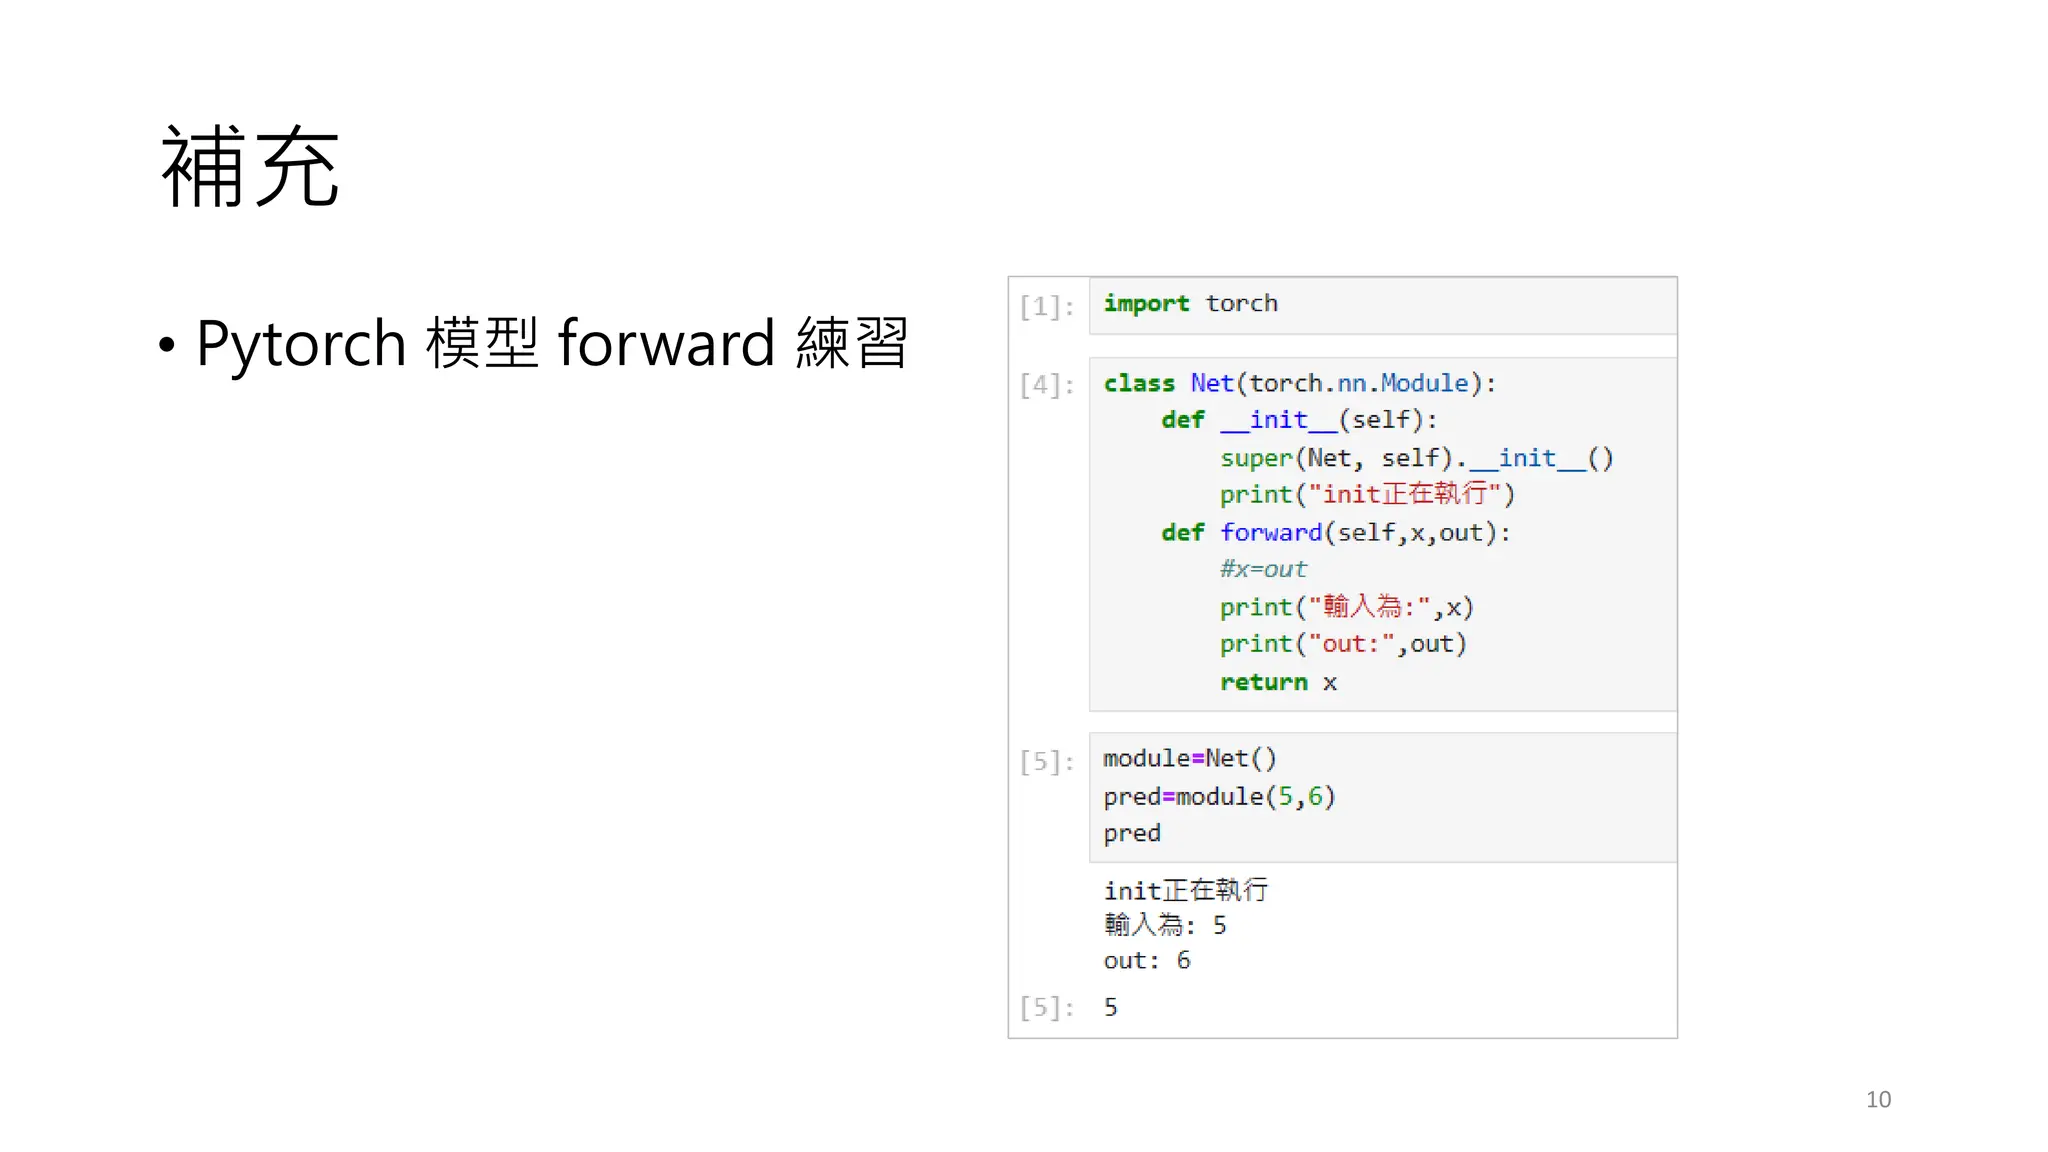This screenshot has width=2048, height=1152.
Task: Click the [1]: cell prompt label
Action: (x=1046, y=306)
